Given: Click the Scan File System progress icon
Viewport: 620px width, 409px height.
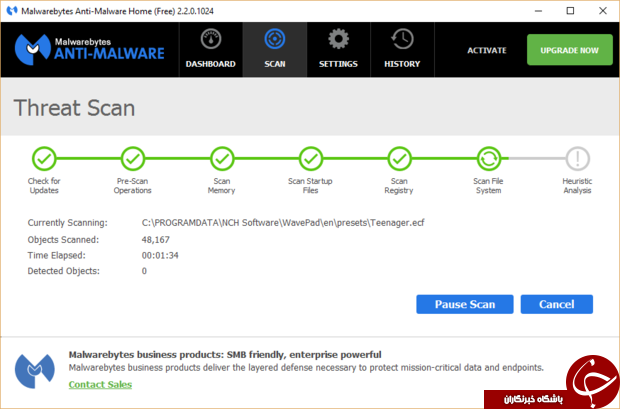Looking at the screenshot, I should (489, 159).
